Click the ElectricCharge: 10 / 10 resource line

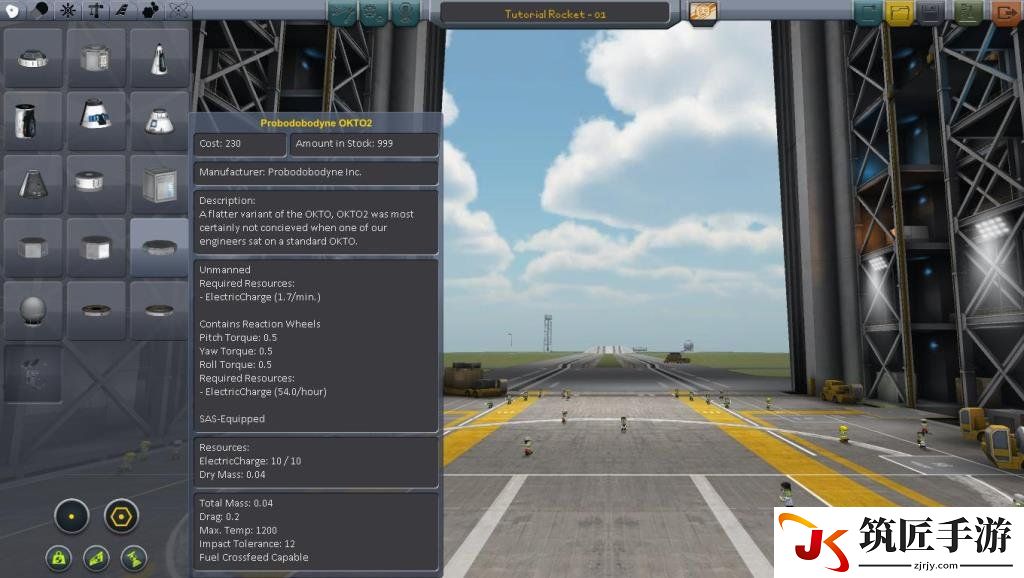click(x=250, y=461)
